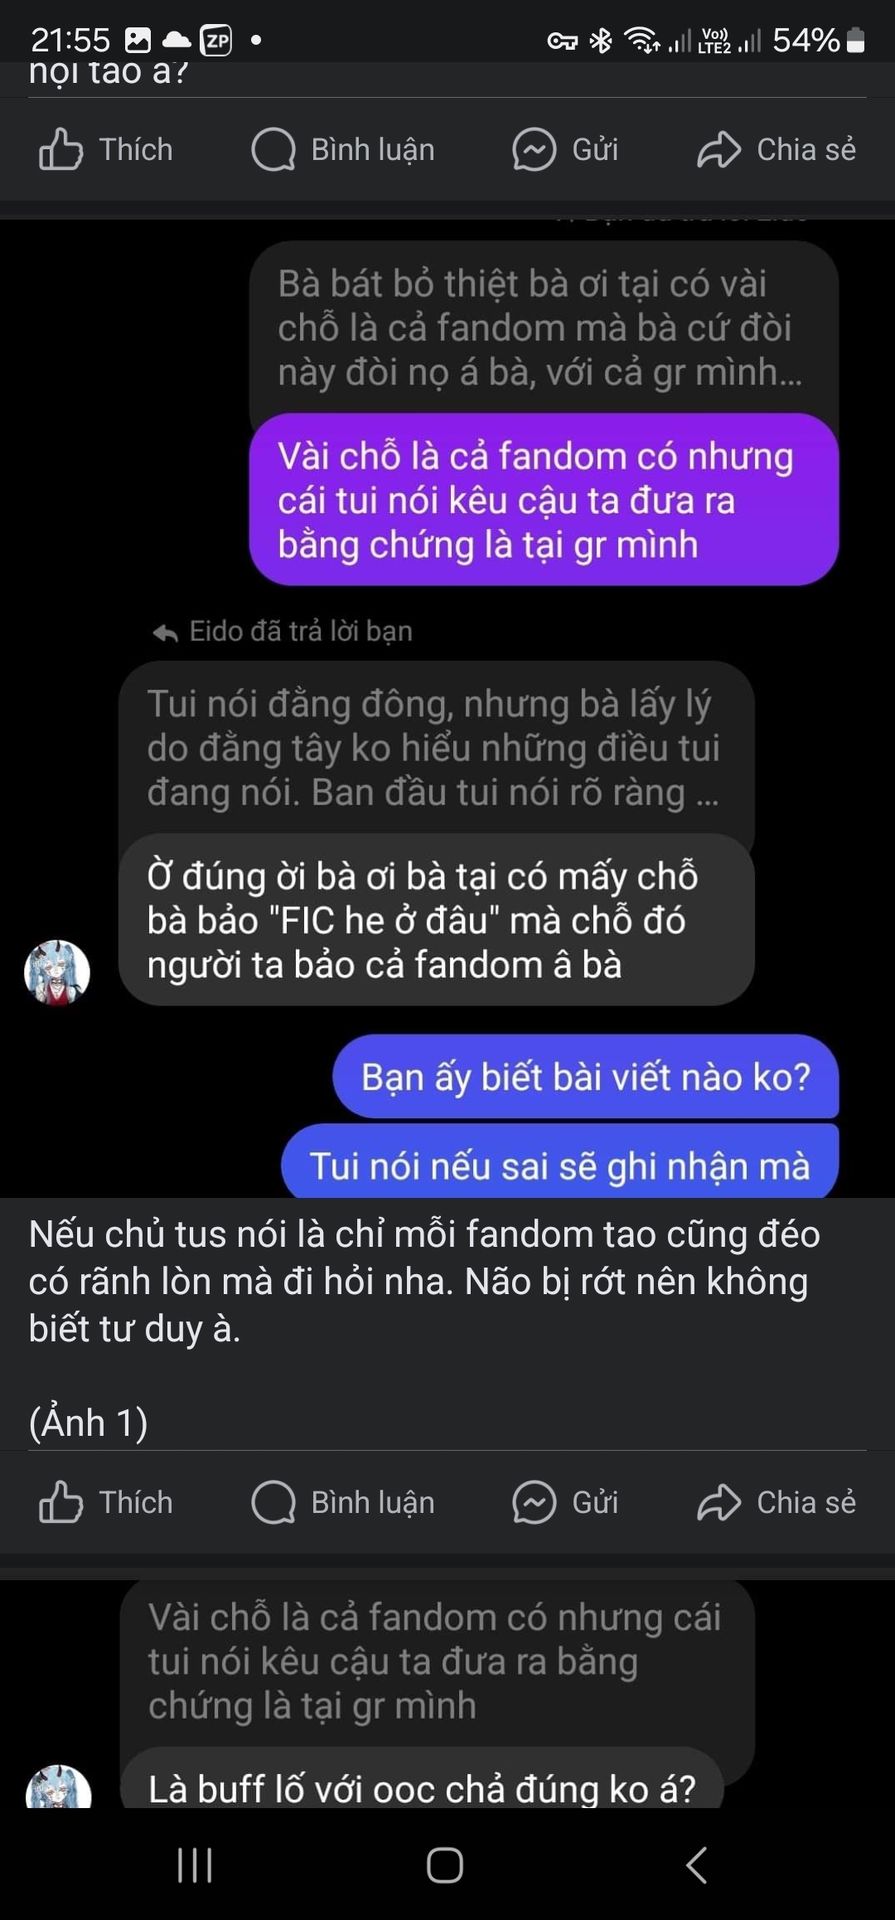Viewport: 895px width, 1920px height.
Task: Tap the Chia sẻ arrow on the top post
Action: tap(719, 150)
